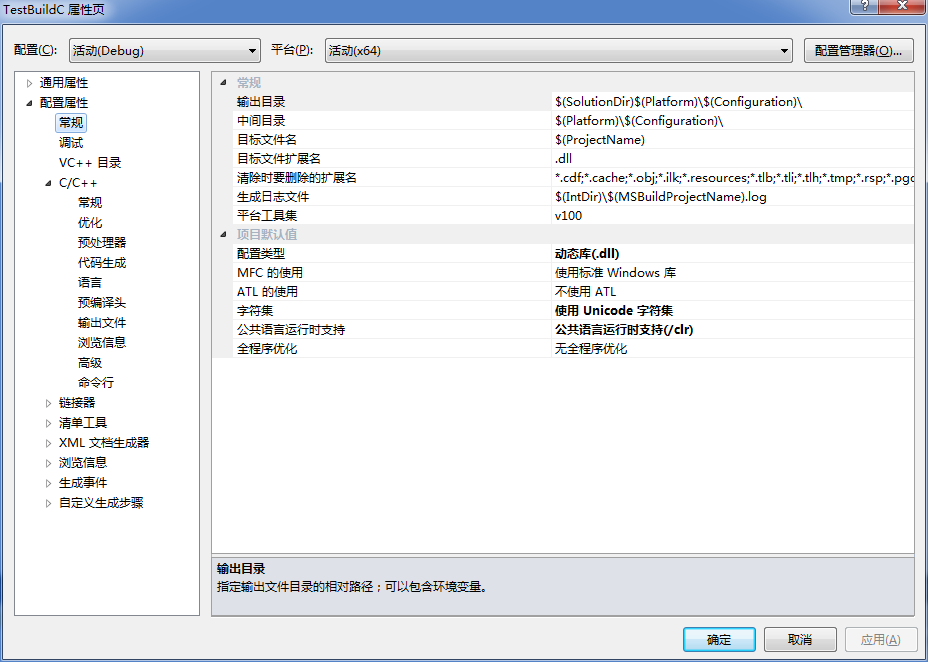Collapse the 配置属性 tree node
928x662 pixels.
tap(30, 103)
